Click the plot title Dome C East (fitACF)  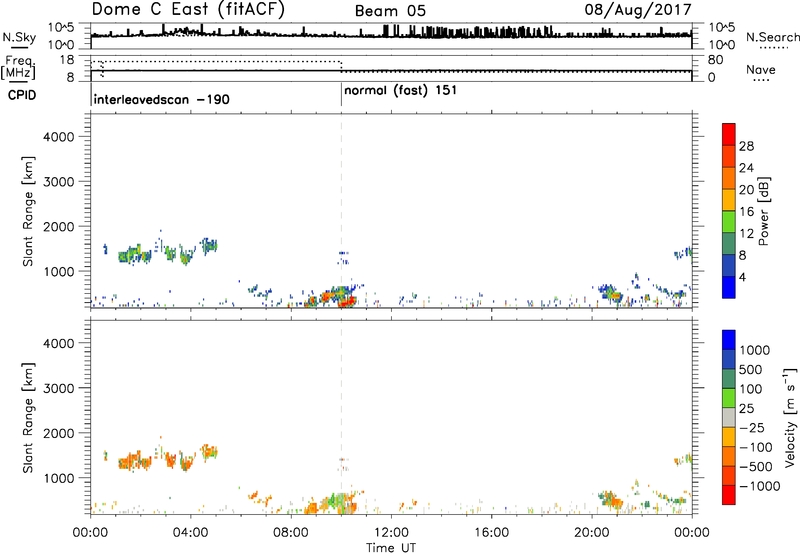(x=188, y=9)
